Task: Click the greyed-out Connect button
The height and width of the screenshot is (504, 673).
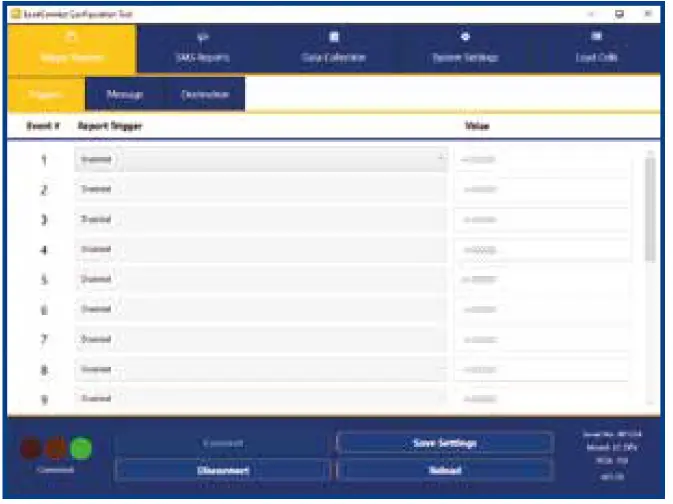Action: [x=223, y=443]
